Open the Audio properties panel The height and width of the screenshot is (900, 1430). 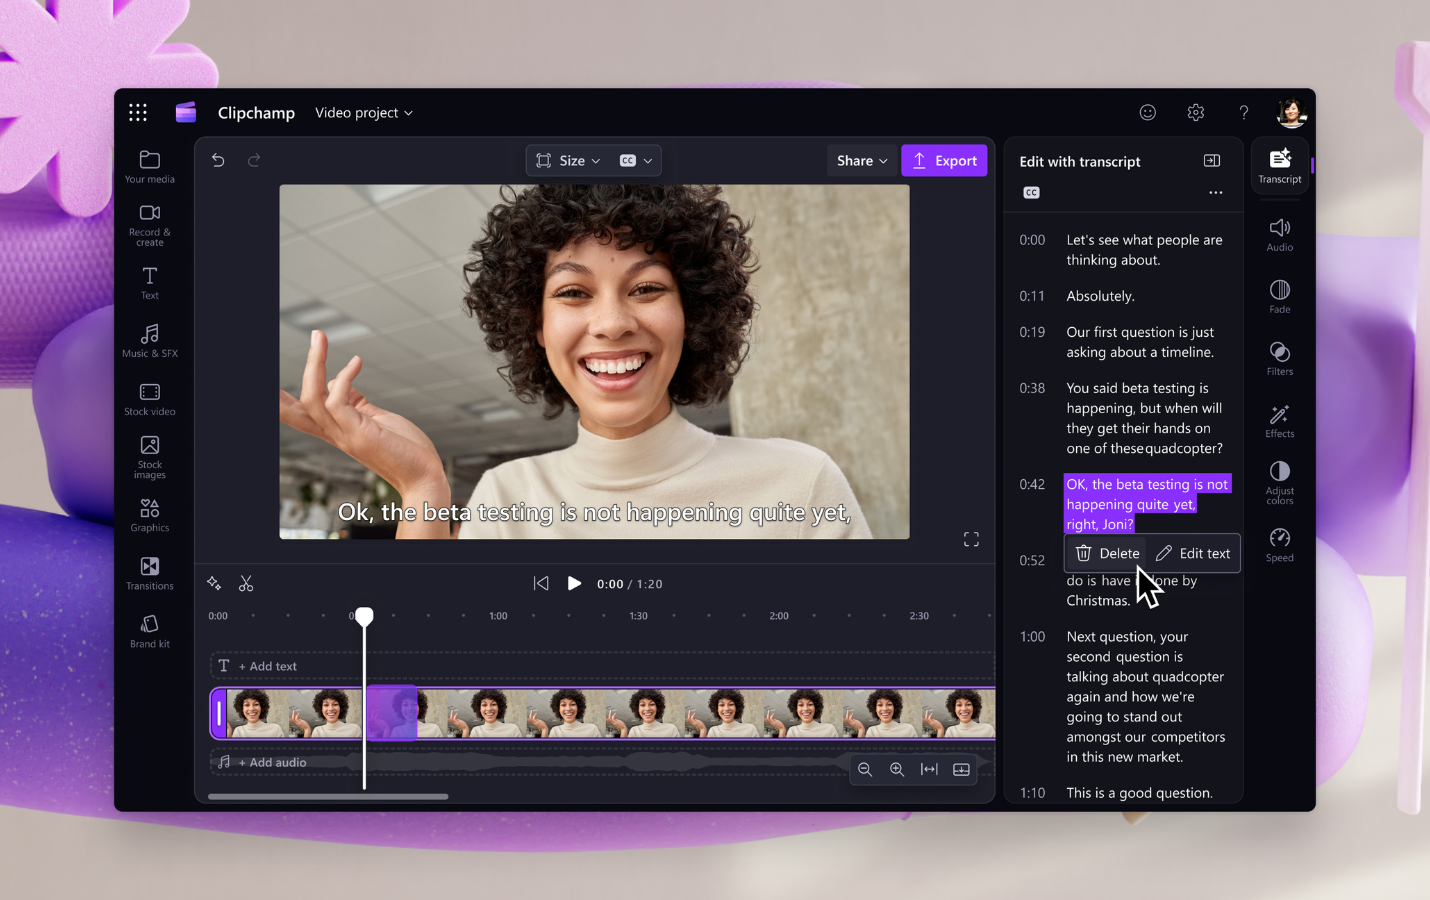(1280, 235)
